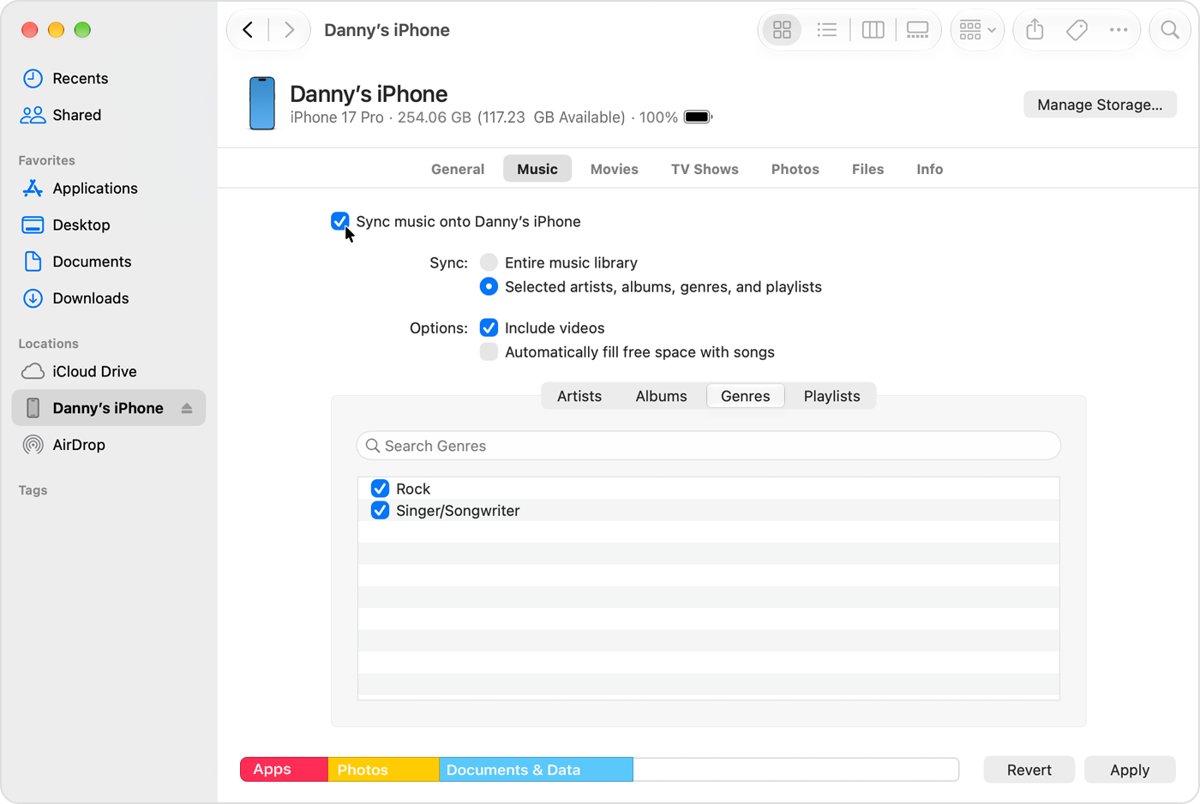Open the Movies tab
1200x804 pixels.
click(x=614, y=169)
